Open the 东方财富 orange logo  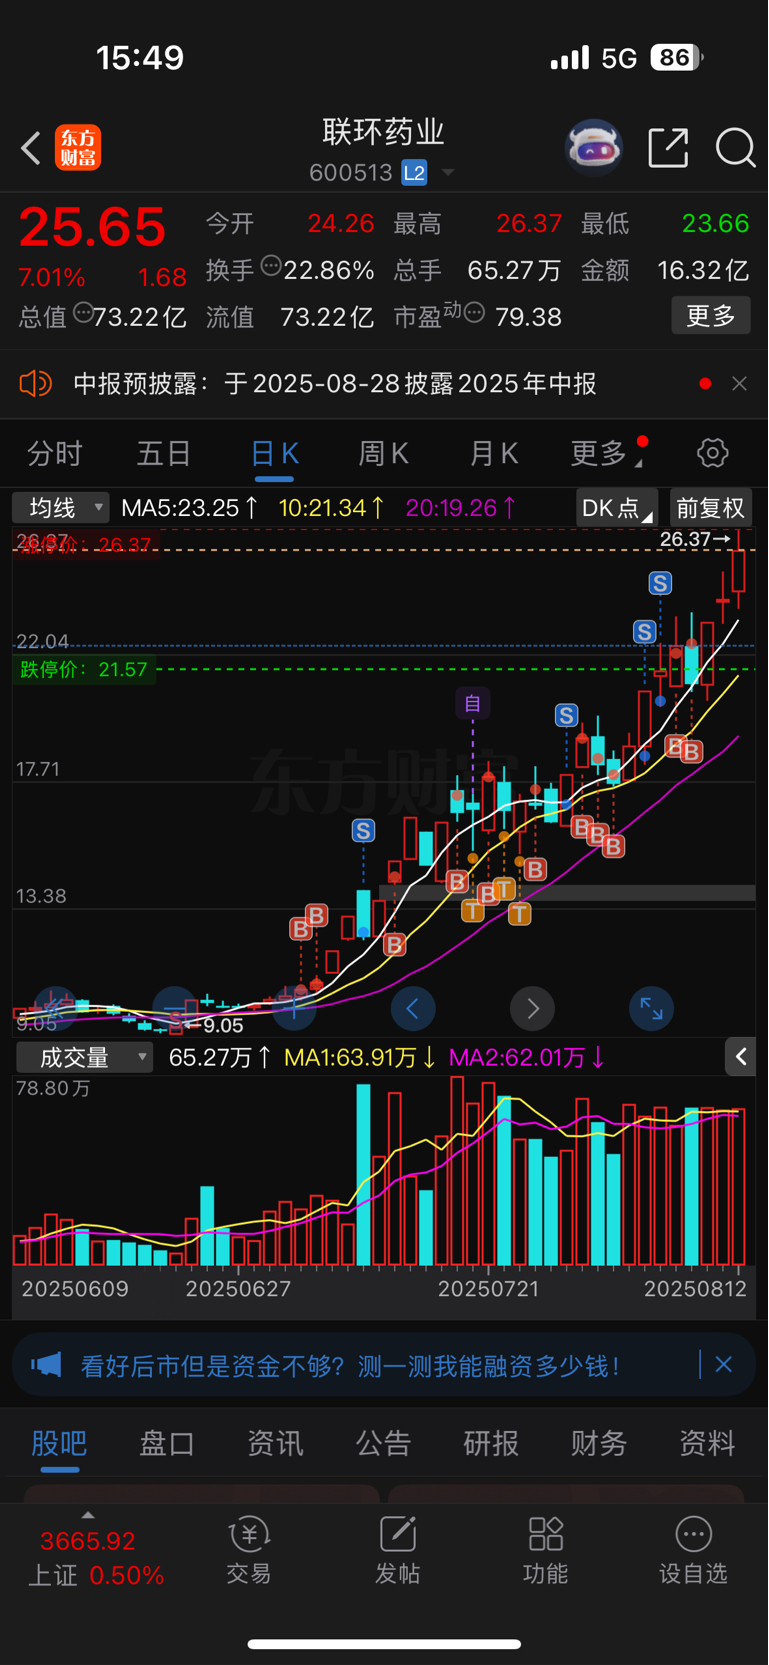point(78,148)
